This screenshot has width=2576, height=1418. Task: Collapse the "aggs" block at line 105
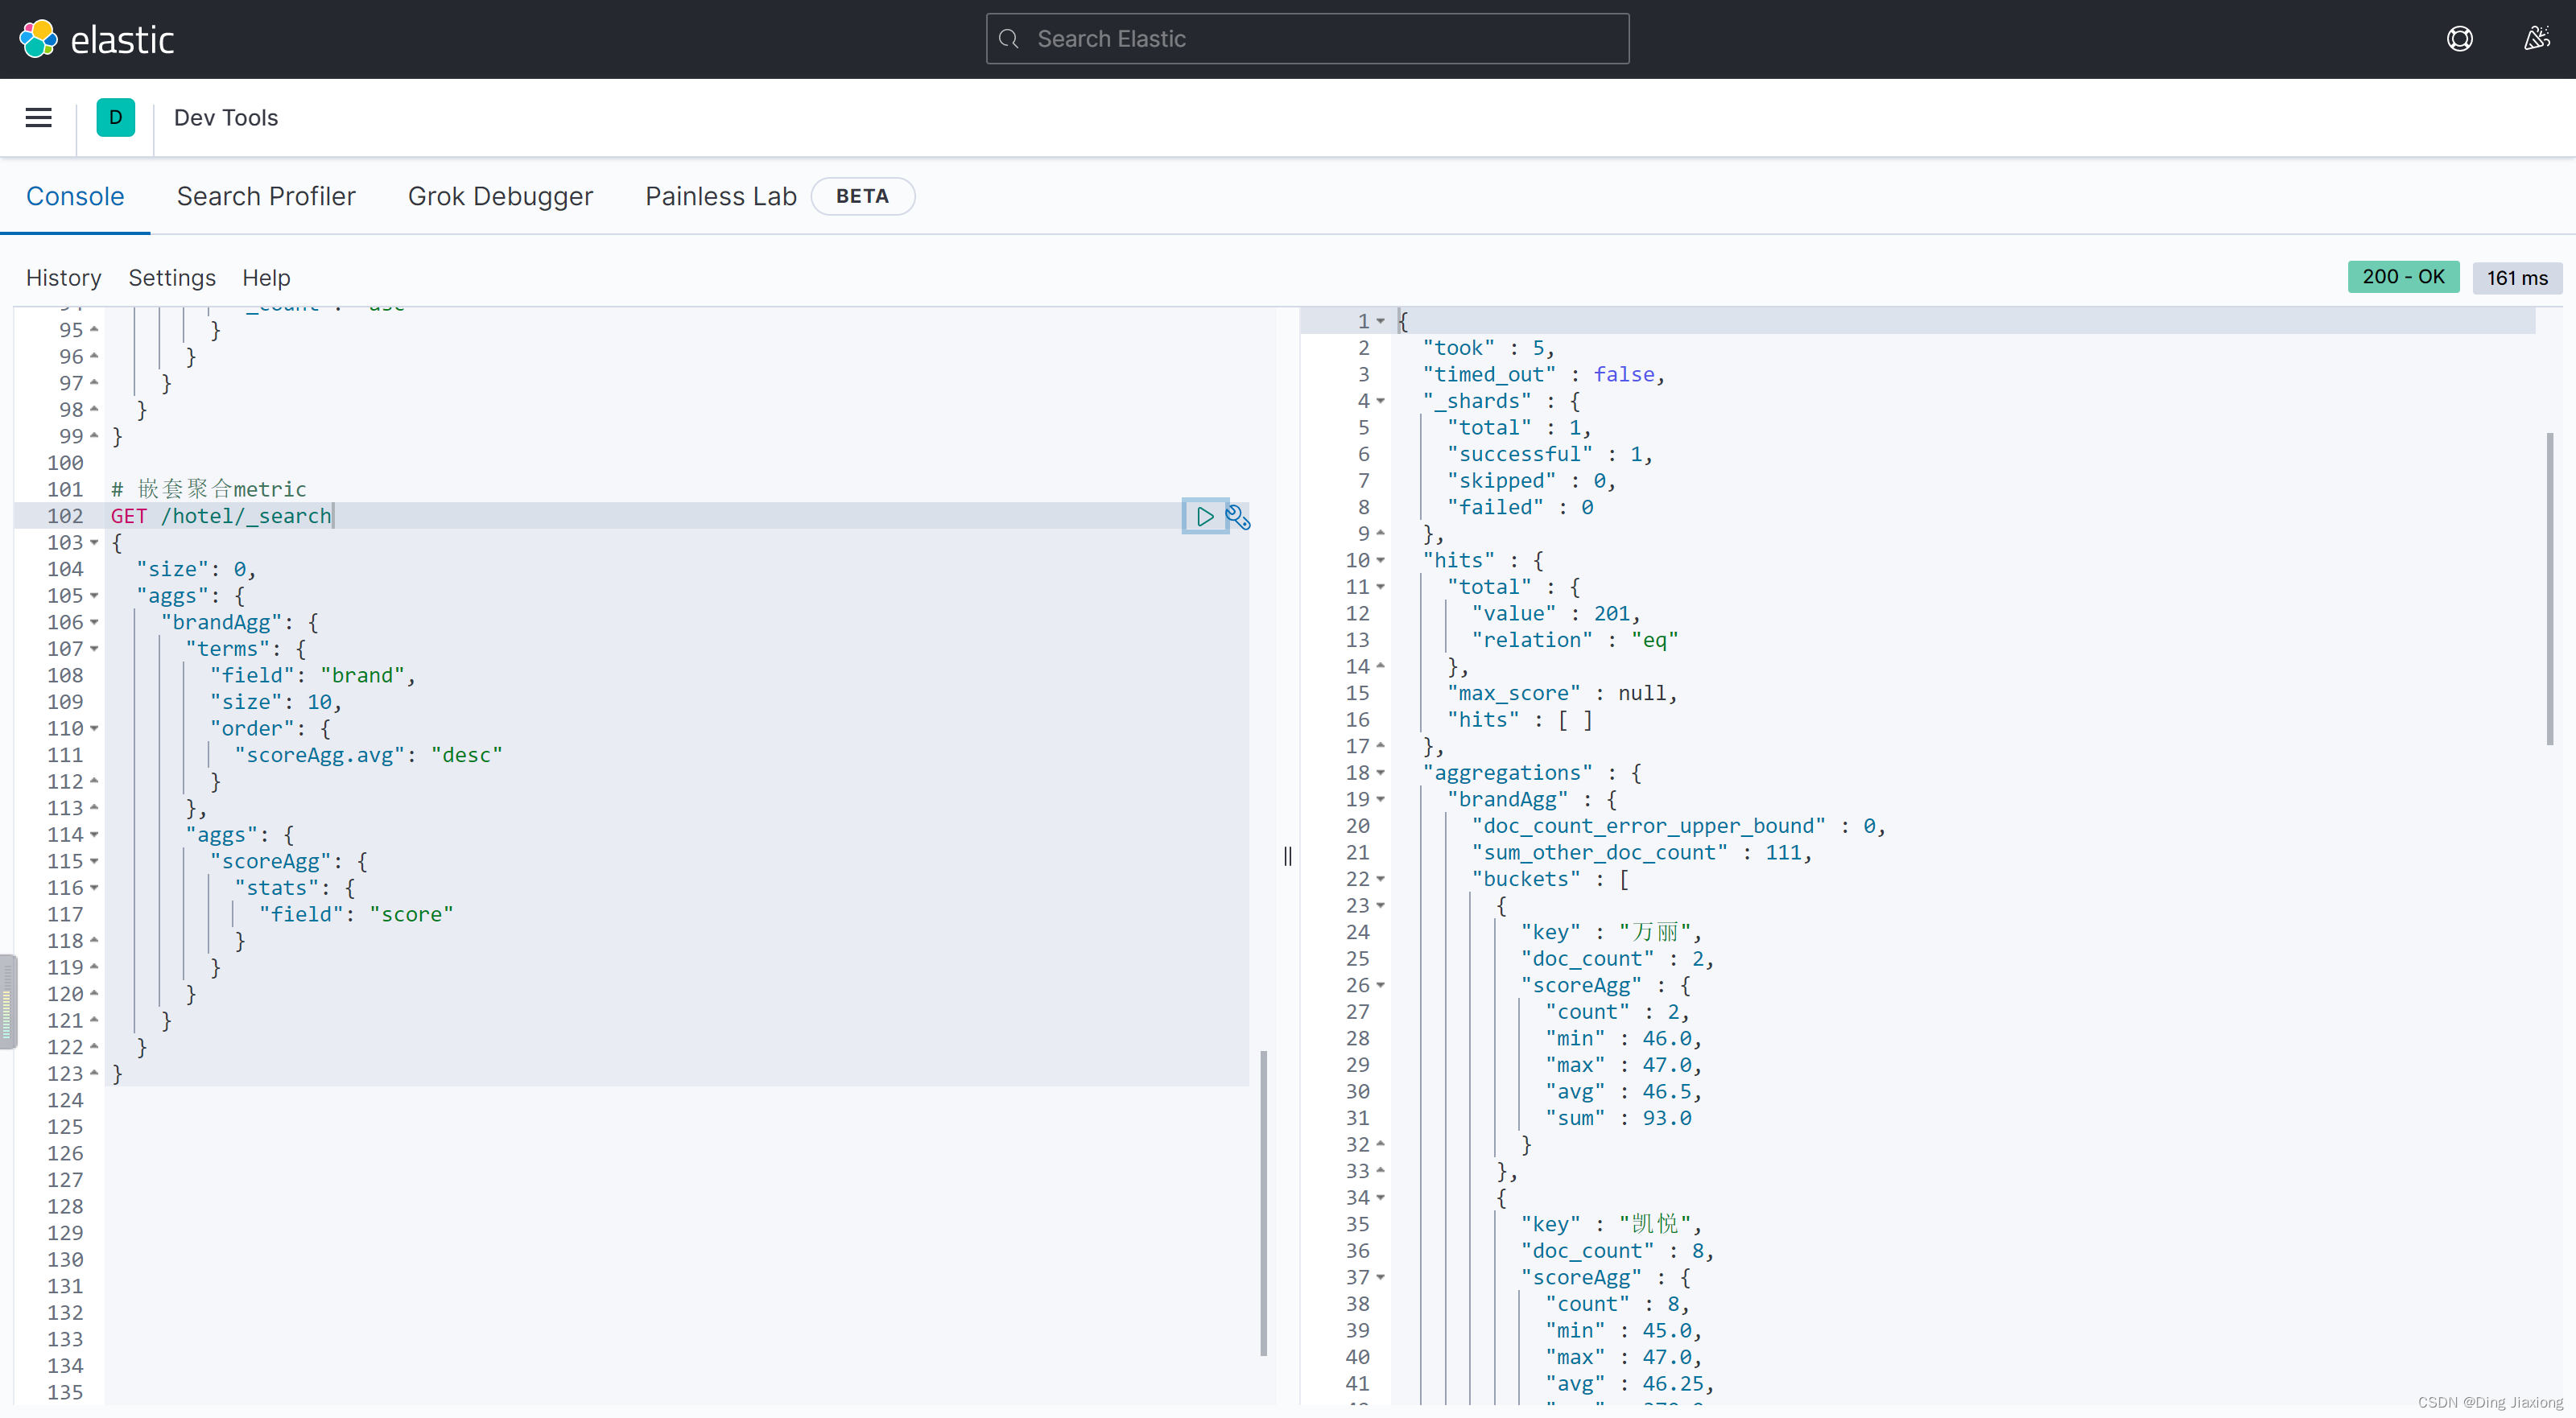94,596
